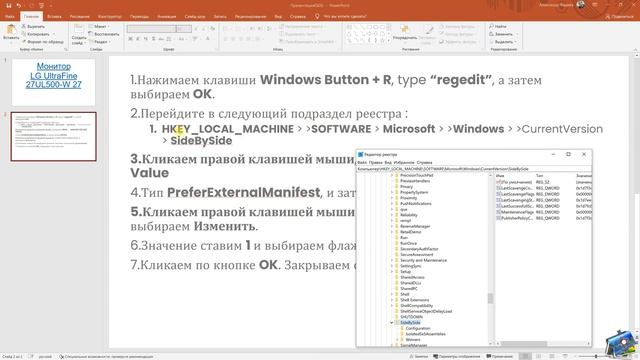Click Find (Найти) magnifier in editing group

[x=498, y=27]
